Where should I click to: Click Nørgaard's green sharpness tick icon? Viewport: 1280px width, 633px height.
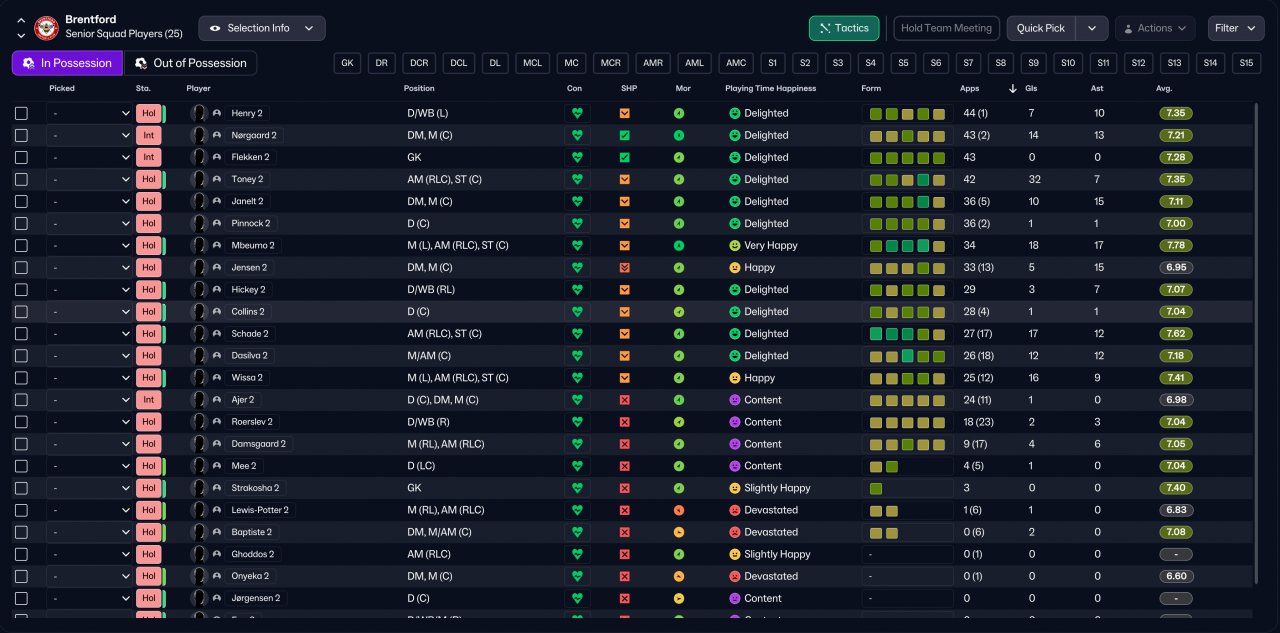point(625,136)
